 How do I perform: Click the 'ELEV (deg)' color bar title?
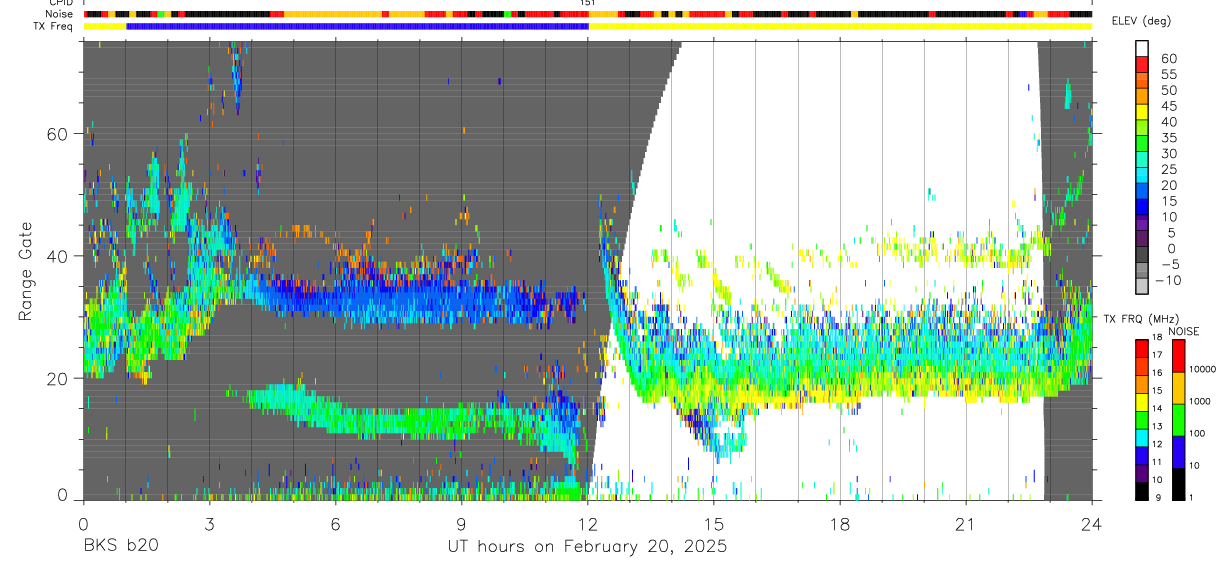click(1141, 21)
